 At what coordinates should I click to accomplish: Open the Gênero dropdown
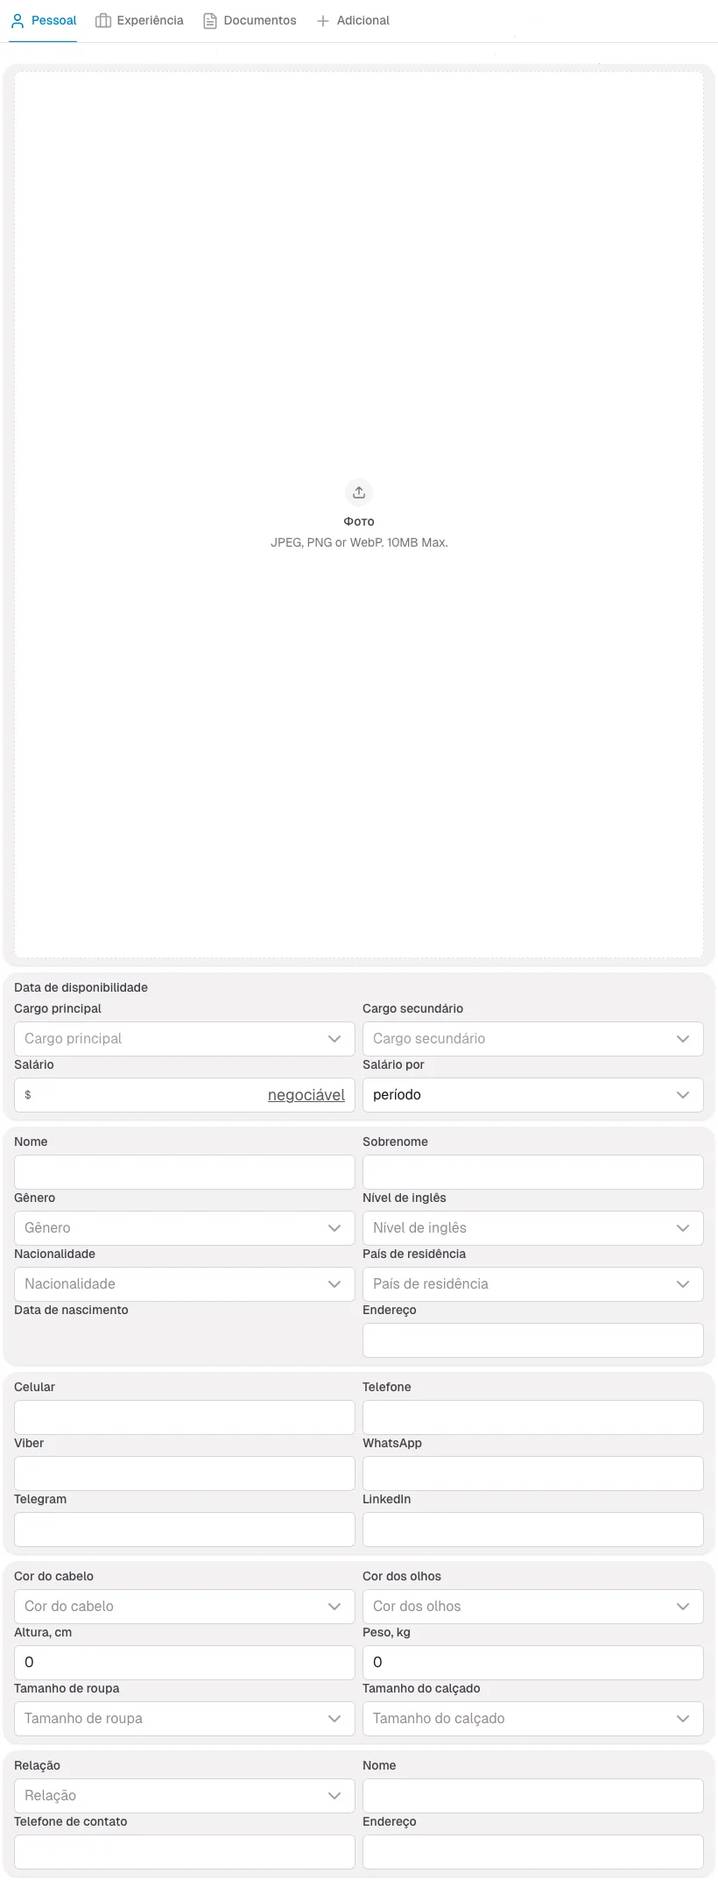point(184,1227)
